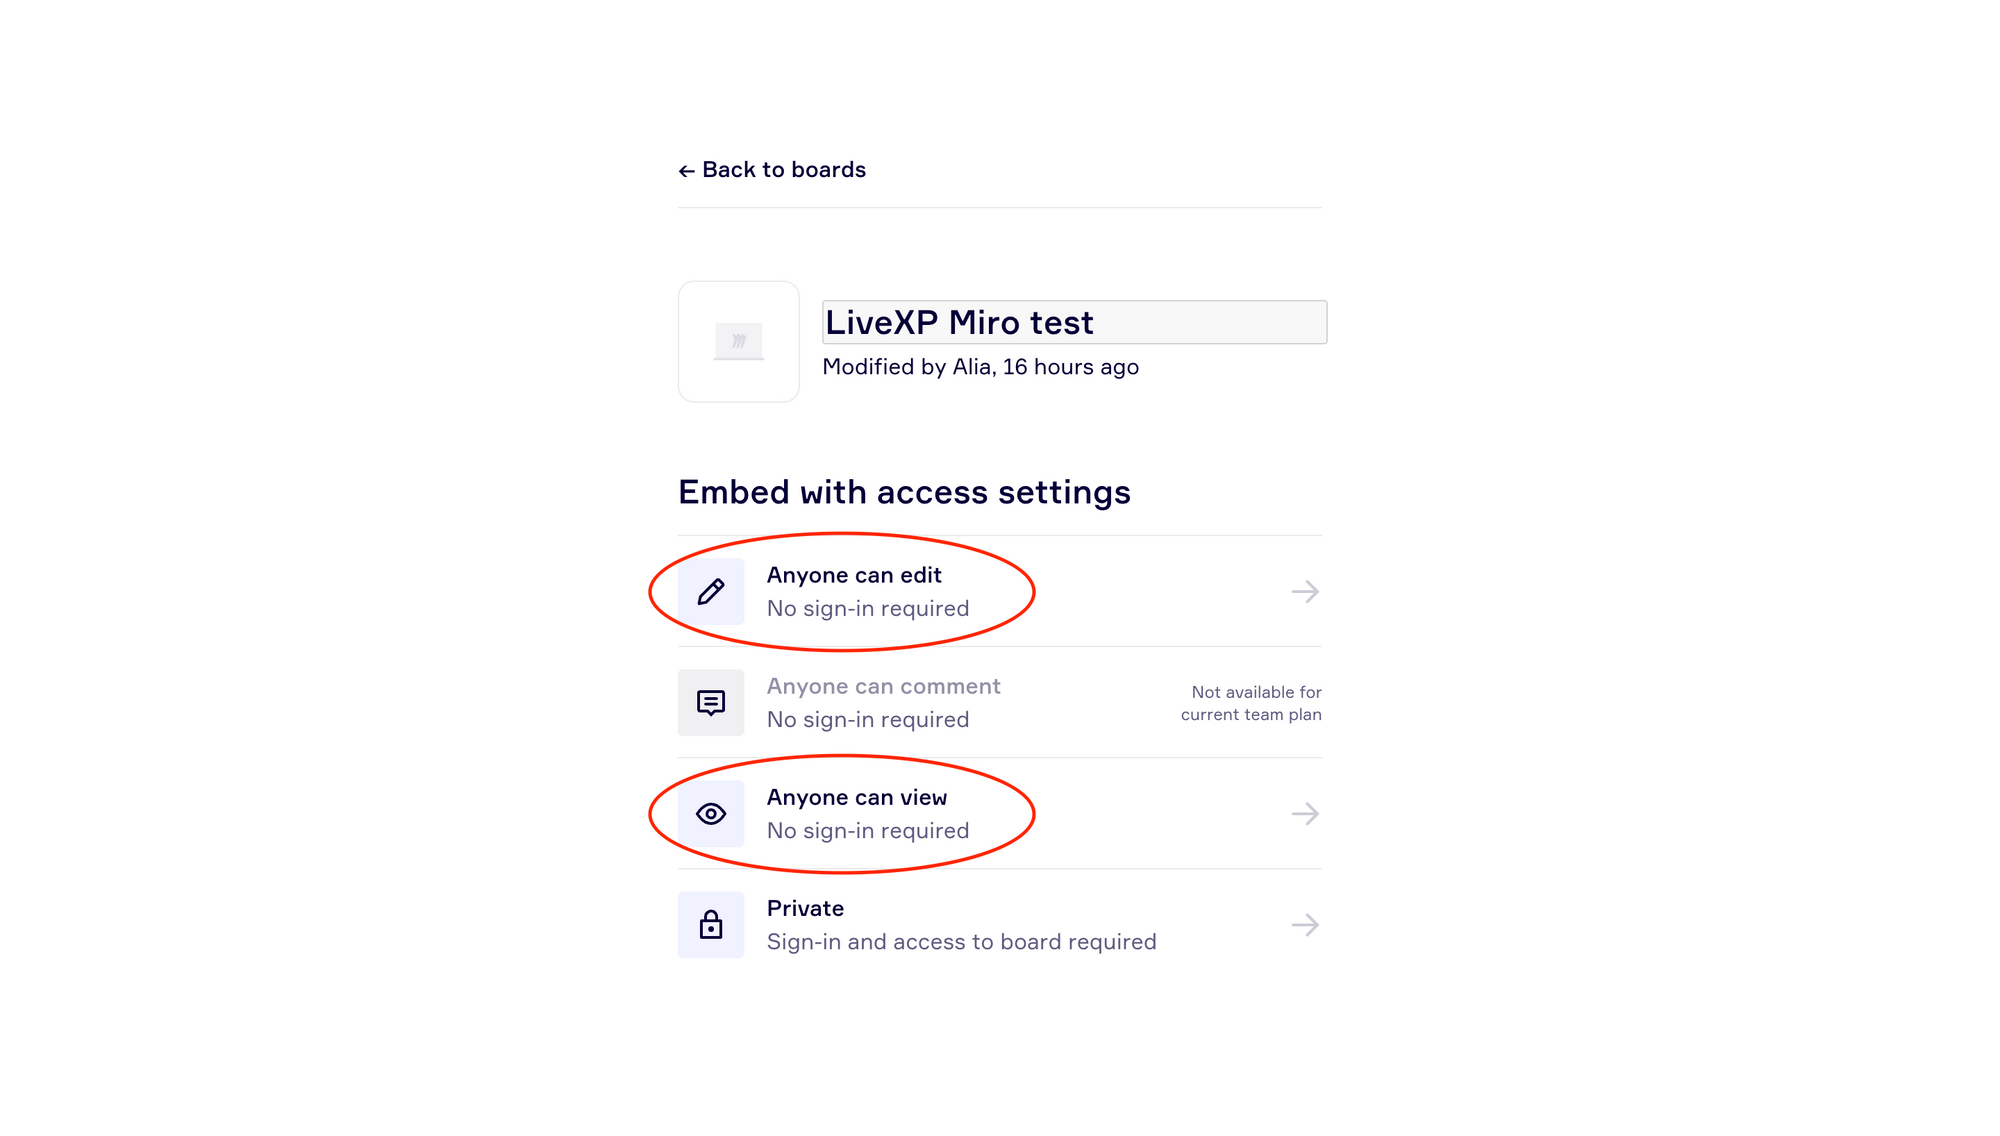Go Back to boards
The image size is (2000, 1136).
click(772, 170)
